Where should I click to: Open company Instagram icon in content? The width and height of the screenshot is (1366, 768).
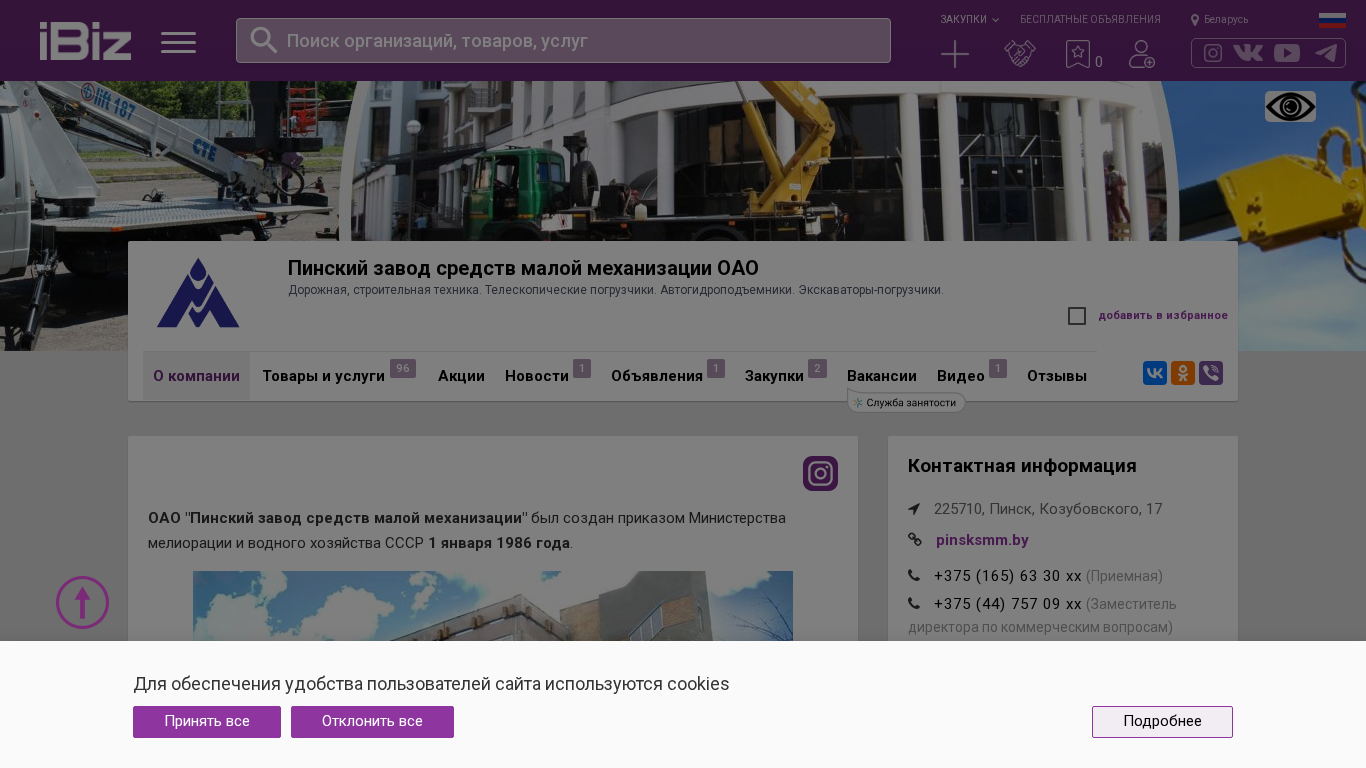(x=820, y=473)
